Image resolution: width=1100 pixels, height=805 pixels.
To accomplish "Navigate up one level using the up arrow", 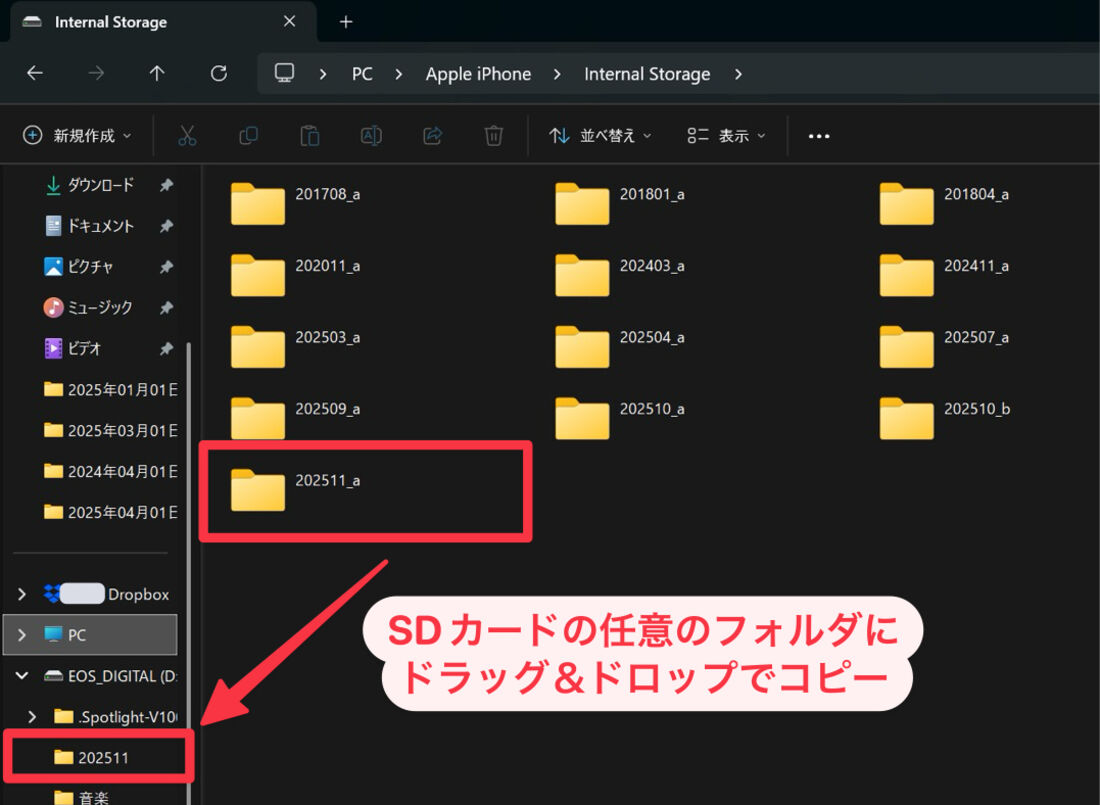I will click(x=158, y=73).
